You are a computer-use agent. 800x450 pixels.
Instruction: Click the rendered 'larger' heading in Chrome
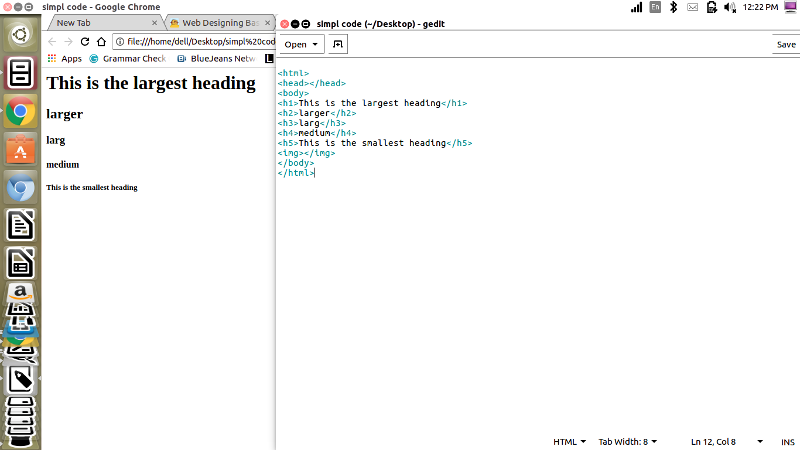pyautogui.click(x=64, y=114)
